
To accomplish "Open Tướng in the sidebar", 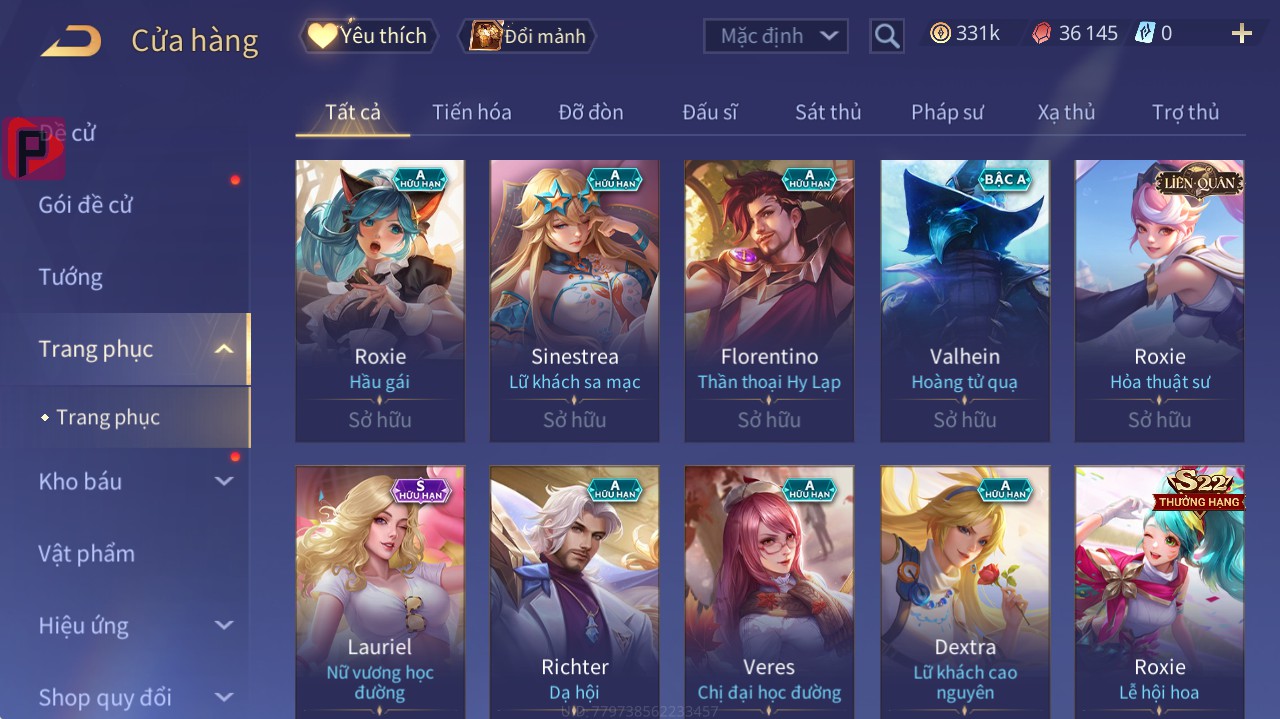I will click(71, 277).
